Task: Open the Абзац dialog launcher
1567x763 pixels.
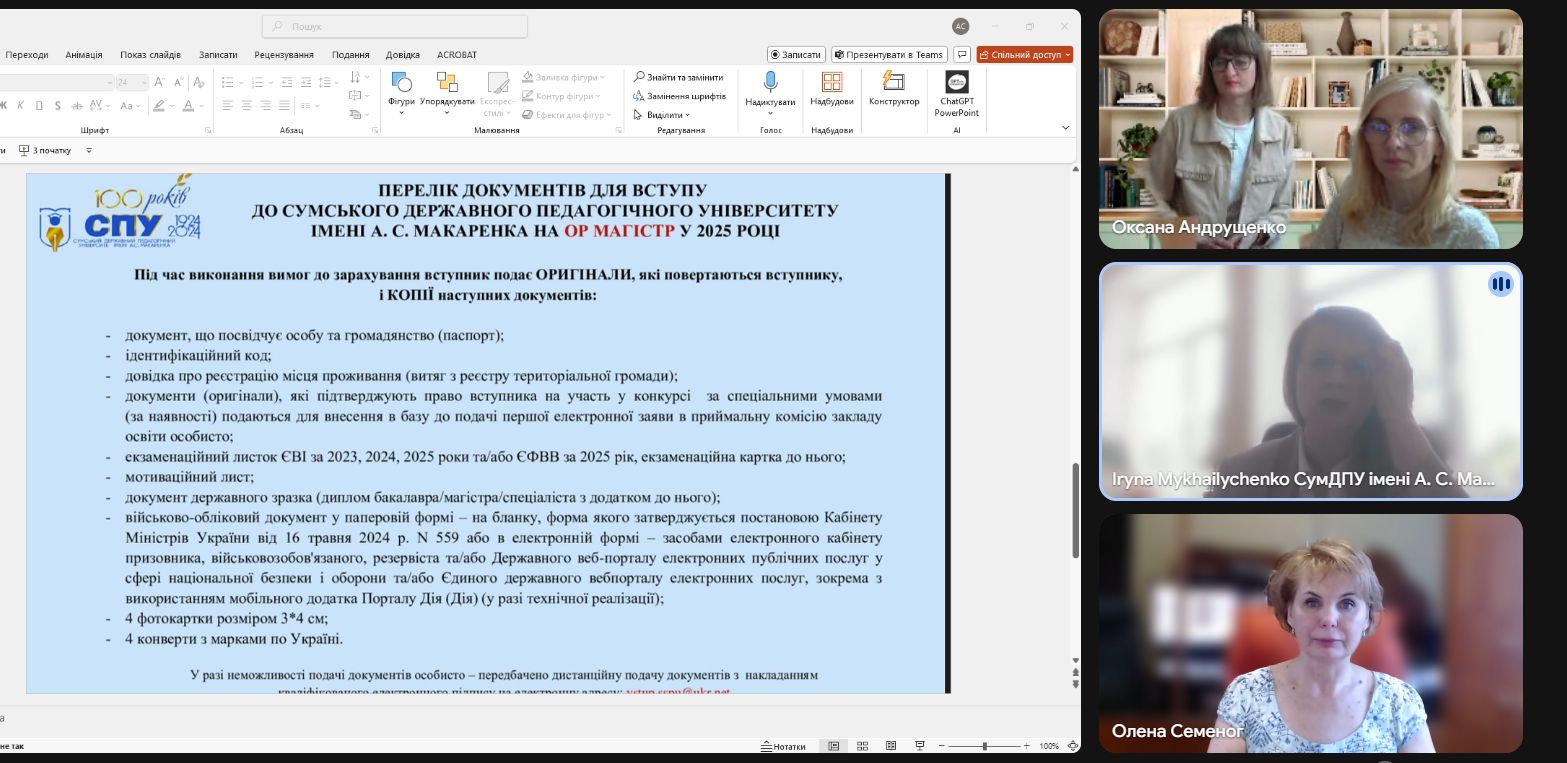Action: click(375, 130)
